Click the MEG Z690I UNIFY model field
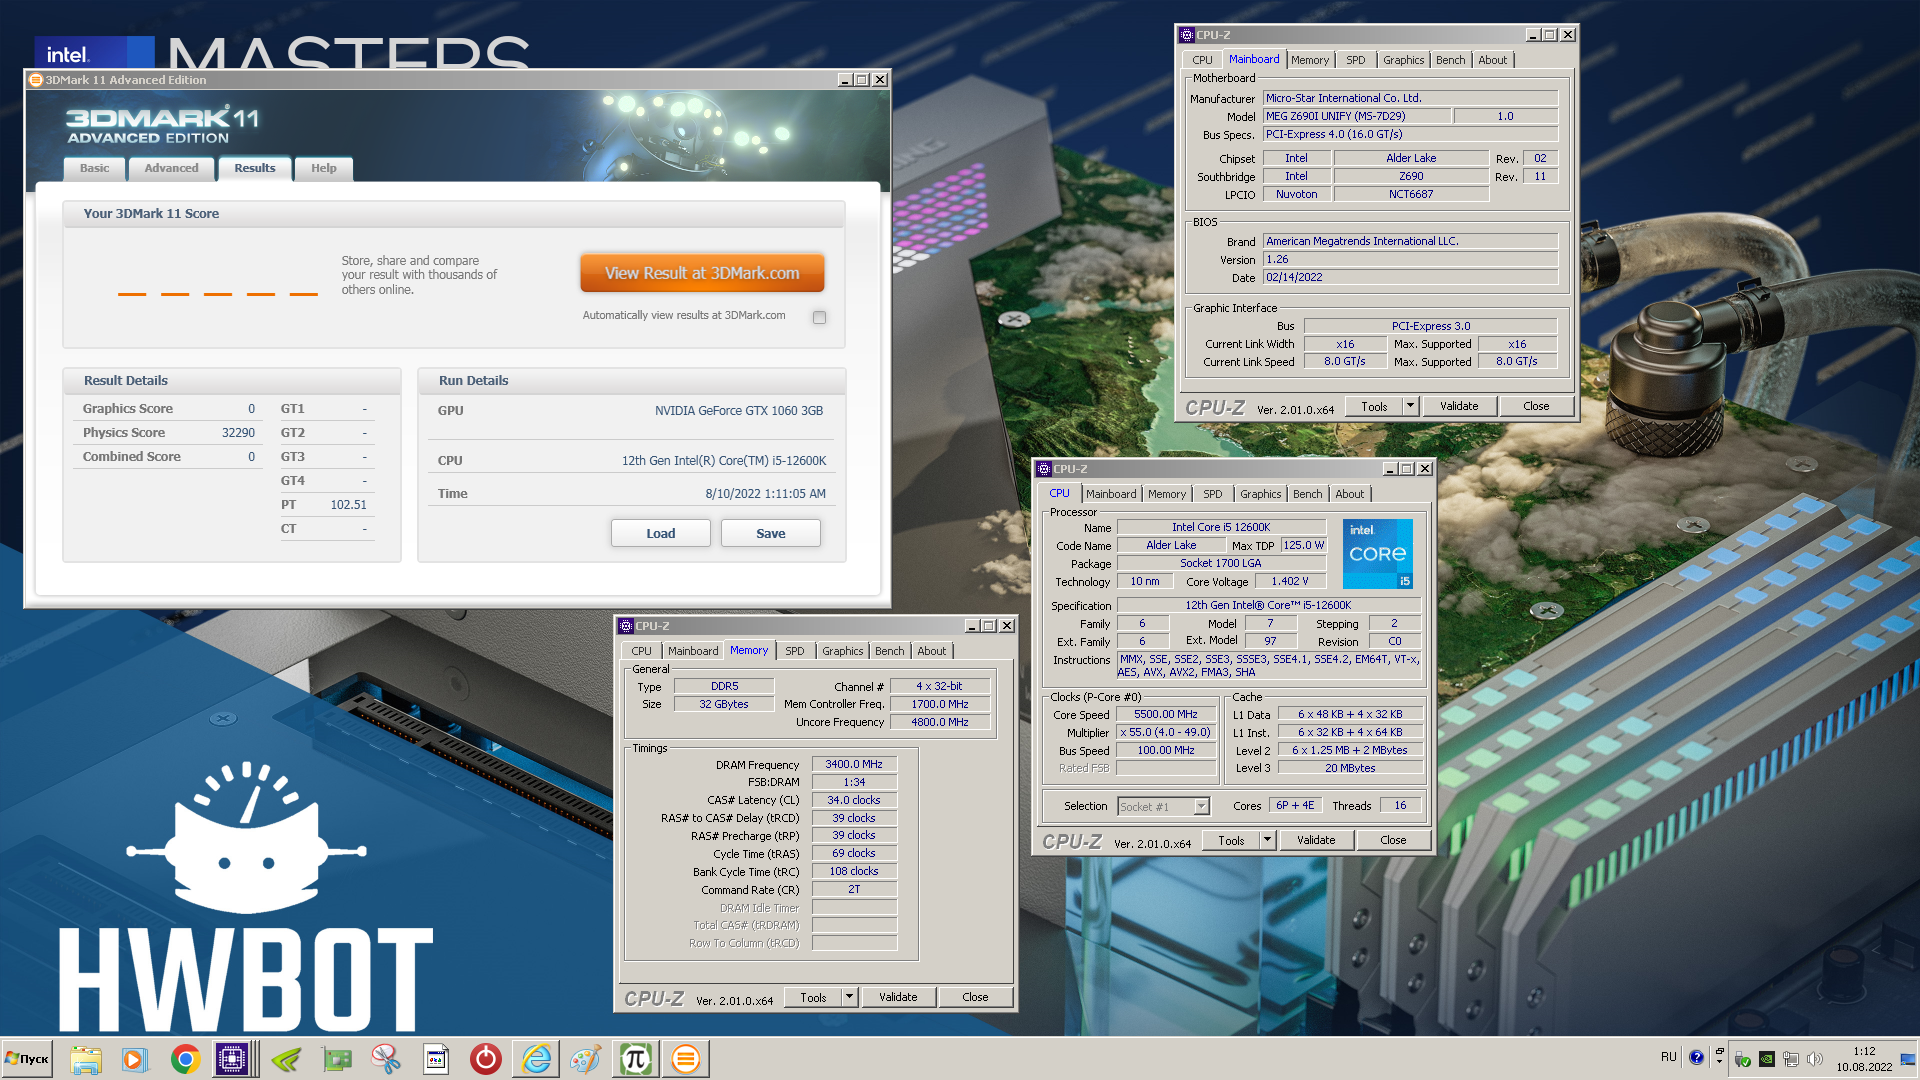This screenshot has height=1080, width=1920. (x=1357, y=116)
